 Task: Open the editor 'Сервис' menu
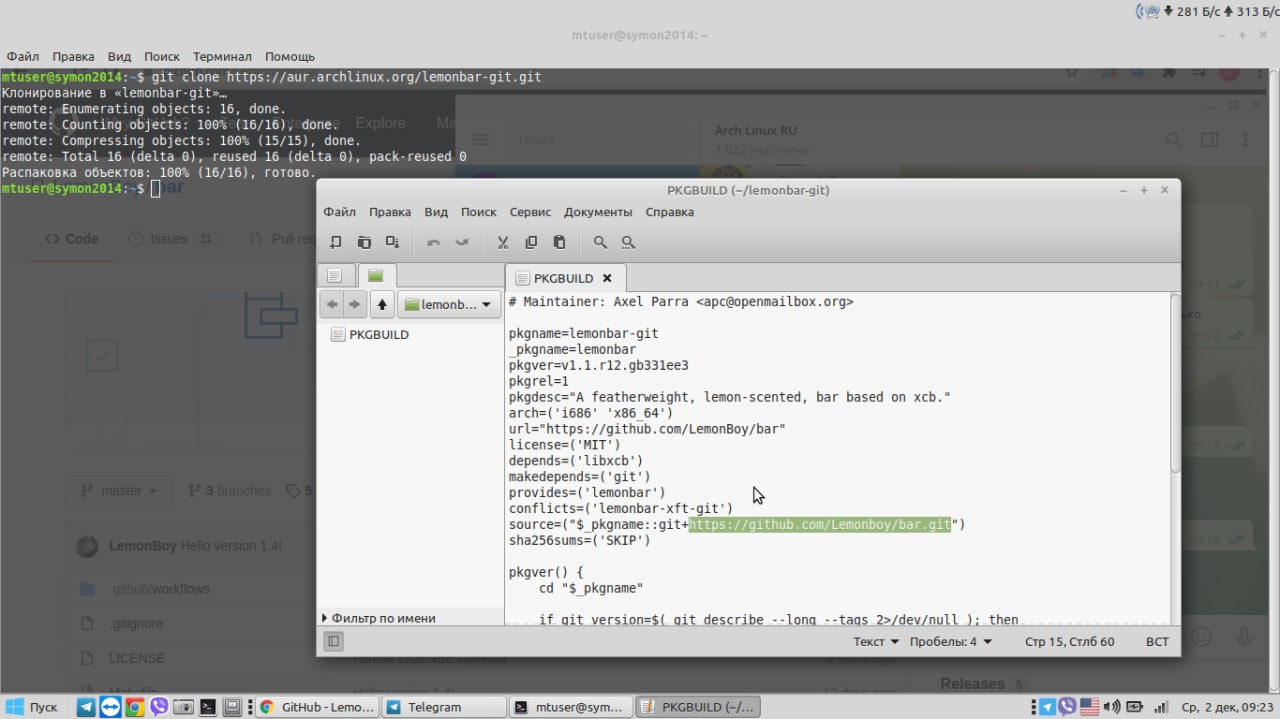(530, 212)
